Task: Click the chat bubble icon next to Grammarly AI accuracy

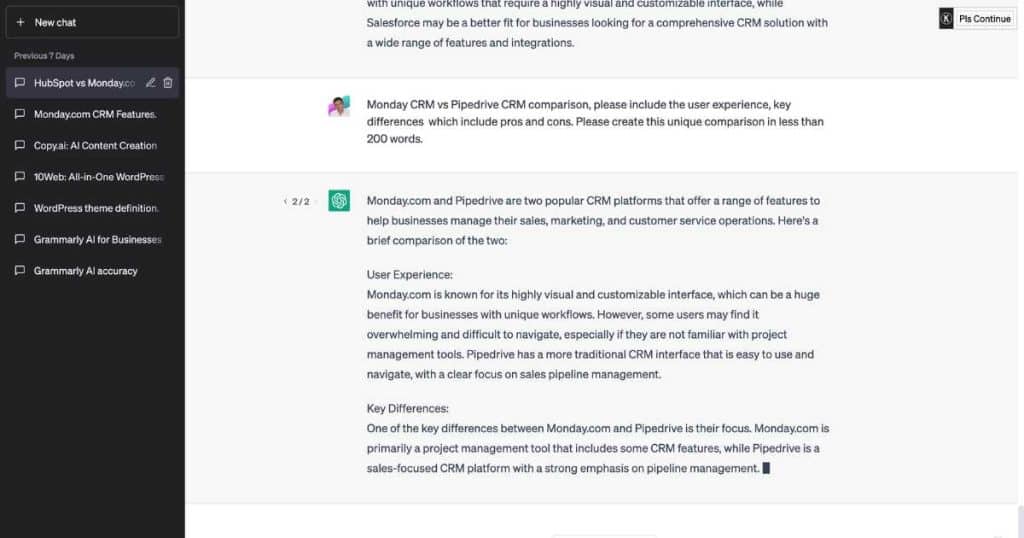Action: (x=20, y=270)
